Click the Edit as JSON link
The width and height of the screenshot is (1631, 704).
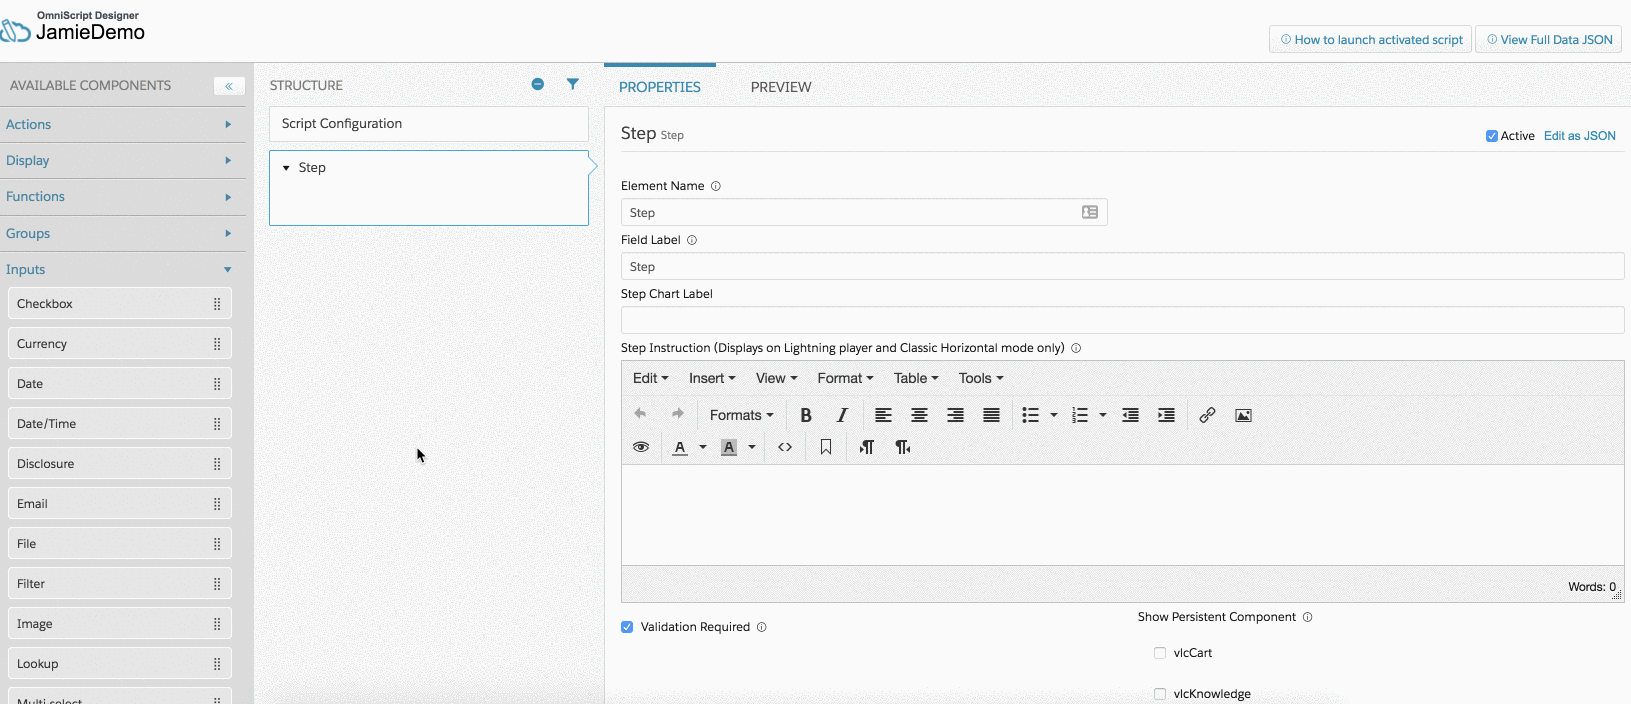point(1580,136)
